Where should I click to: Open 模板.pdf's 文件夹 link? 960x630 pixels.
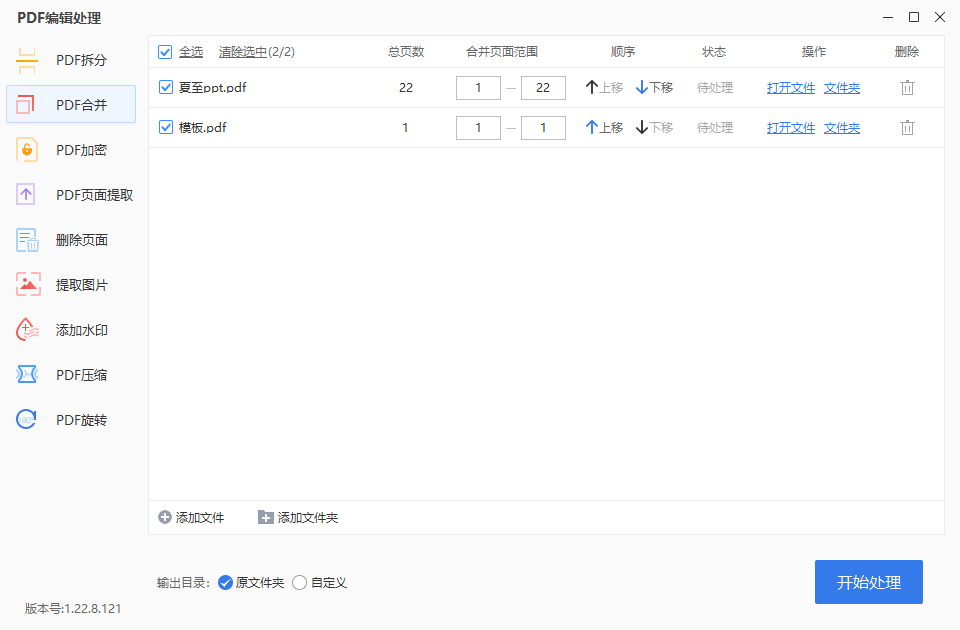coord(842,127)
